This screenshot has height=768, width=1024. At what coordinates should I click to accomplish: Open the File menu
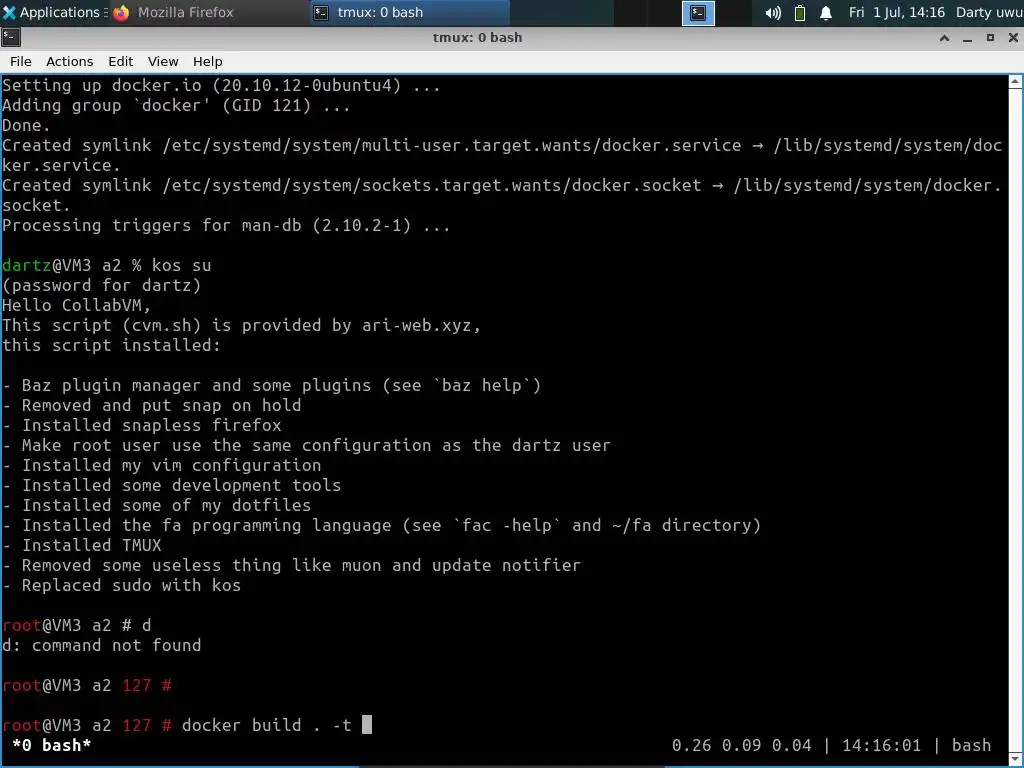pos(21,61)
